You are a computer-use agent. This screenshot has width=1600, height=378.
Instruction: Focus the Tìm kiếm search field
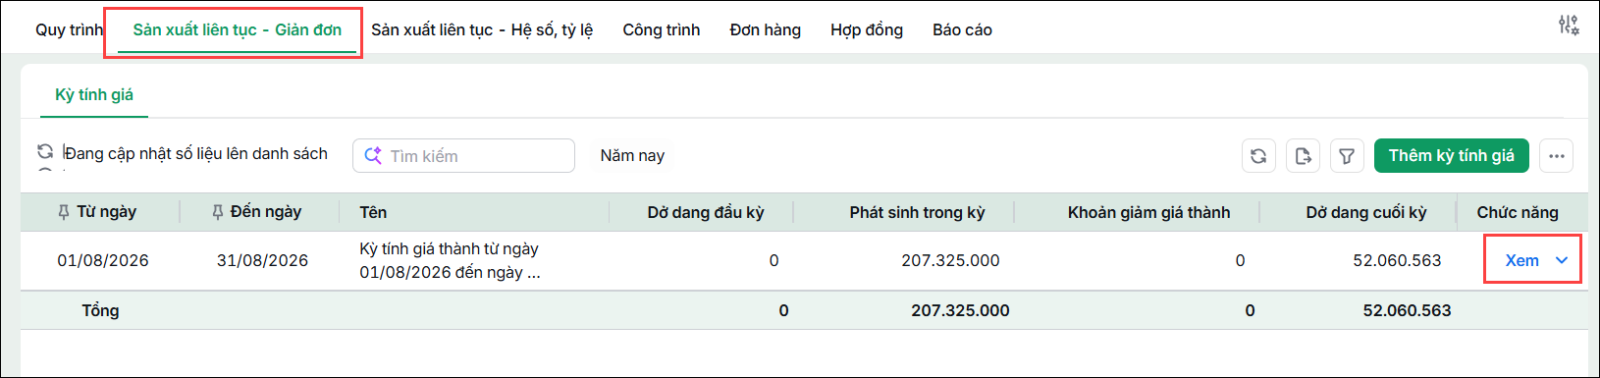(x=463, y=156)
